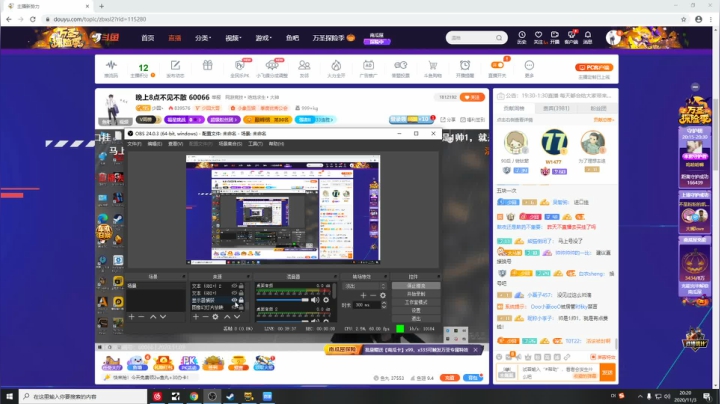Go to 直播 in Douyu navigation

[x=174, y=38]
